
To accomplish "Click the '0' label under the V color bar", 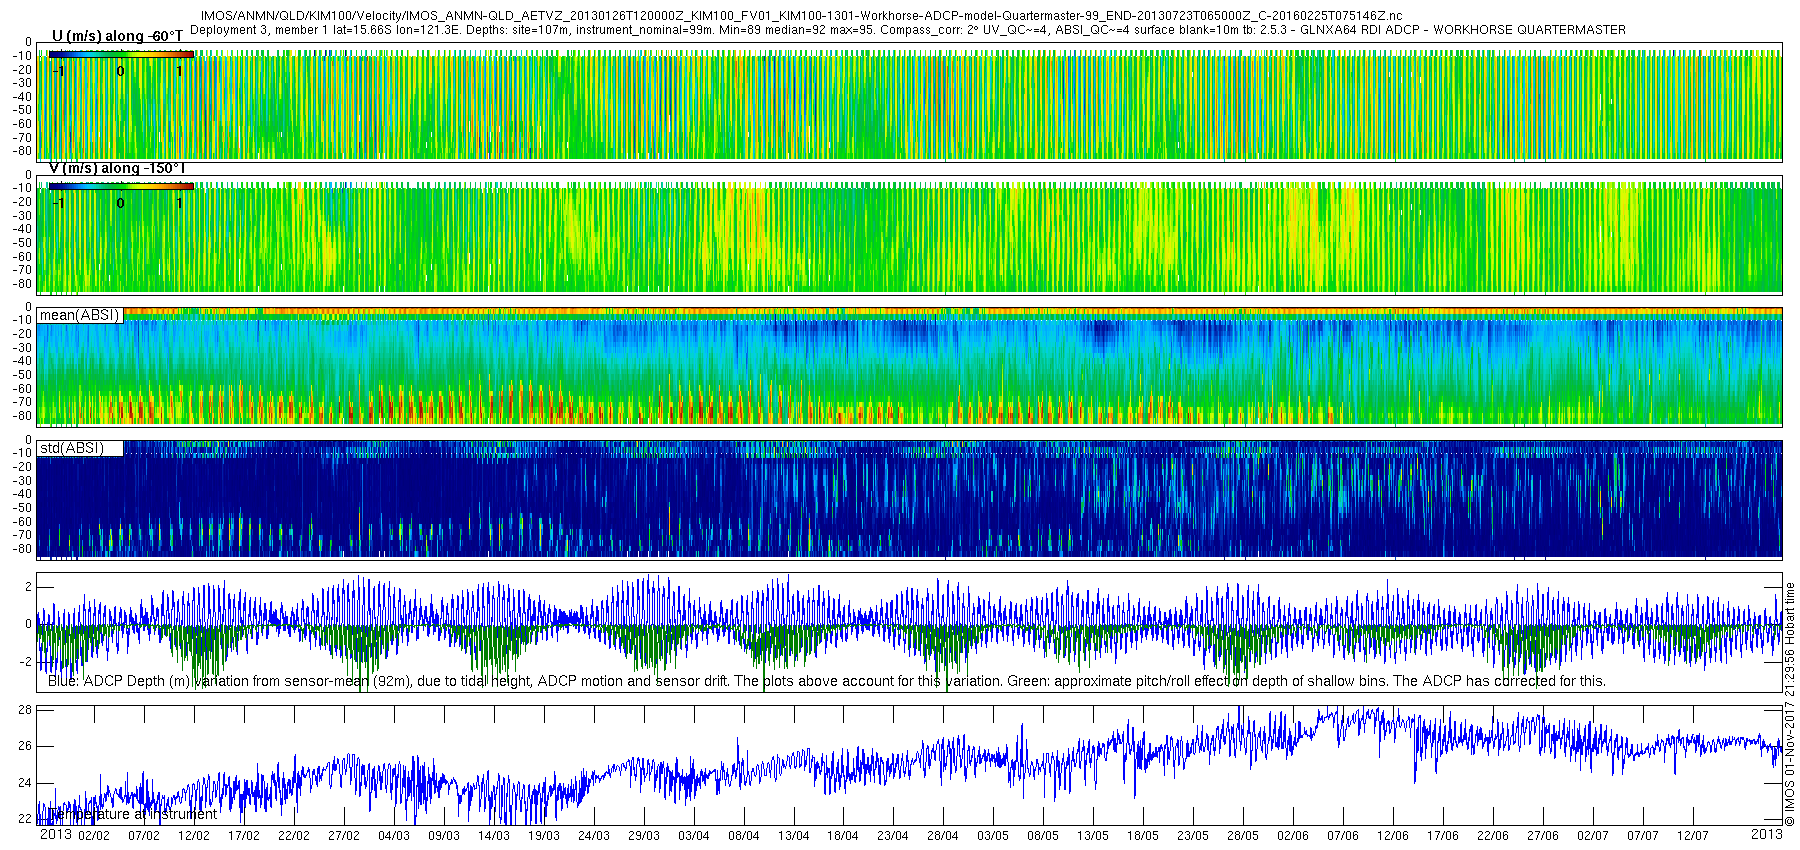I will tap(120, 203).
